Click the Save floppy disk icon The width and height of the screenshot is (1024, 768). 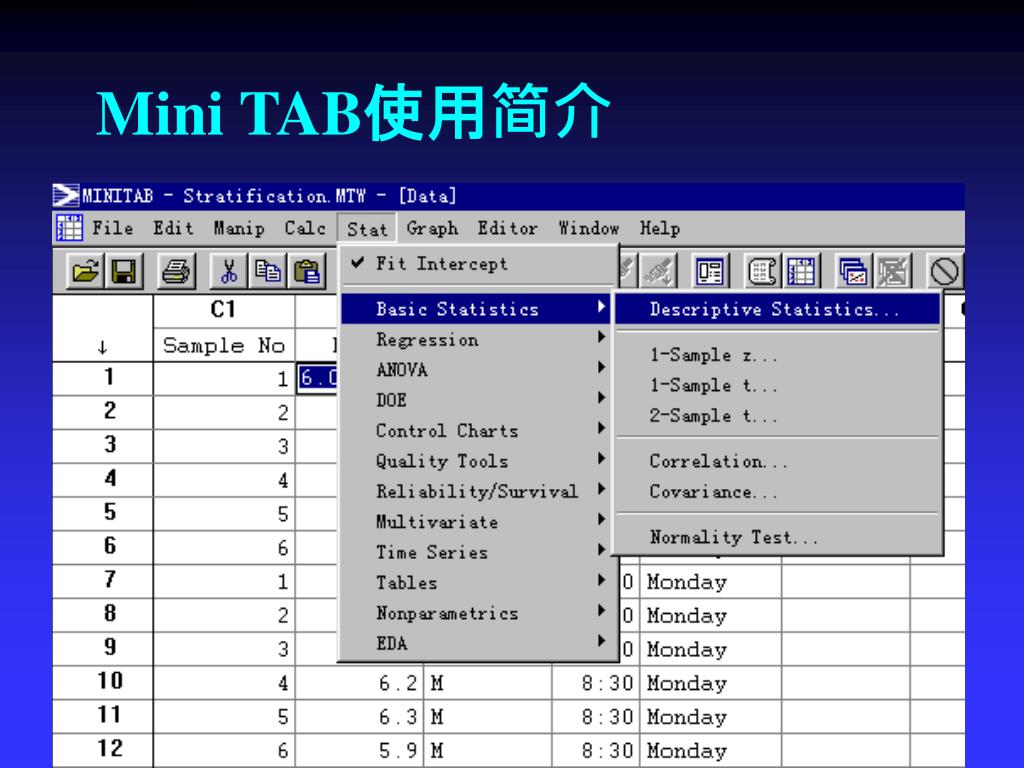pyautogui.click(x=123, y=271)
